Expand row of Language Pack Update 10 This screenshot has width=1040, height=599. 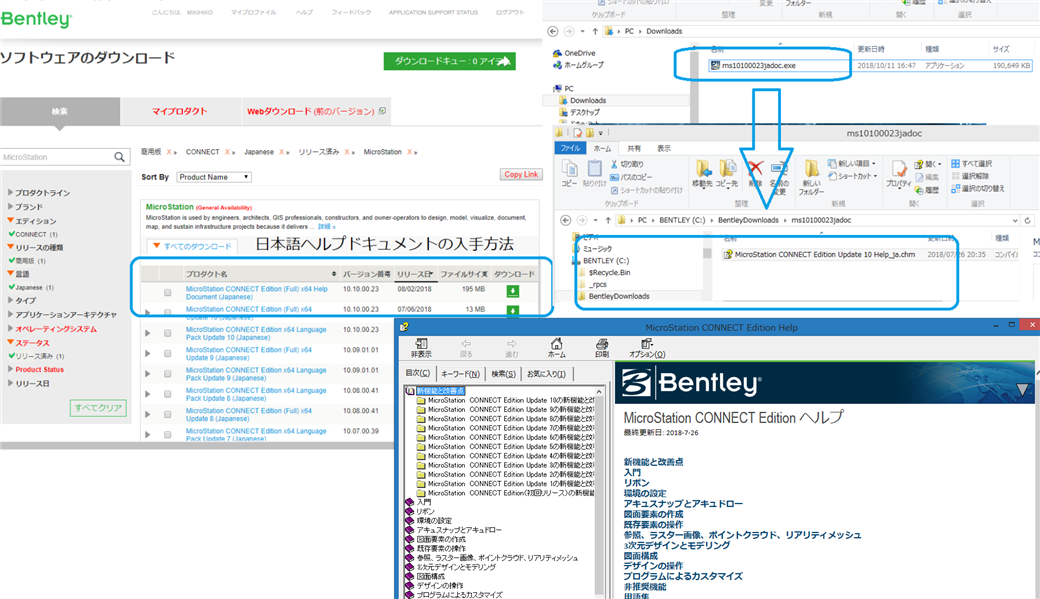(147, 333)
